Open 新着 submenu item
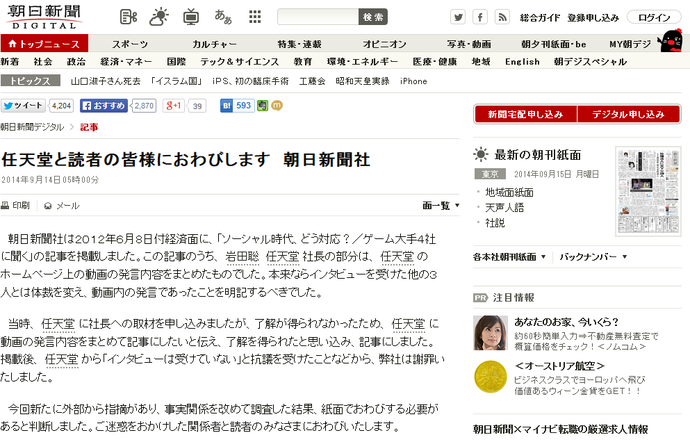This screenshot has width=690, height=442. pos(10,62)
